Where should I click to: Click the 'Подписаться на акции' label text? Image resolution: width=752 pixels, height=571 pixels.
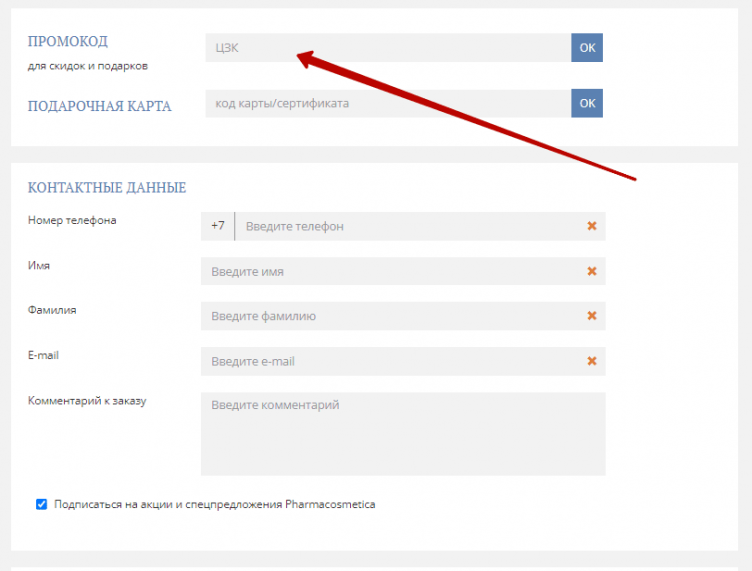(x=215, y=504)
